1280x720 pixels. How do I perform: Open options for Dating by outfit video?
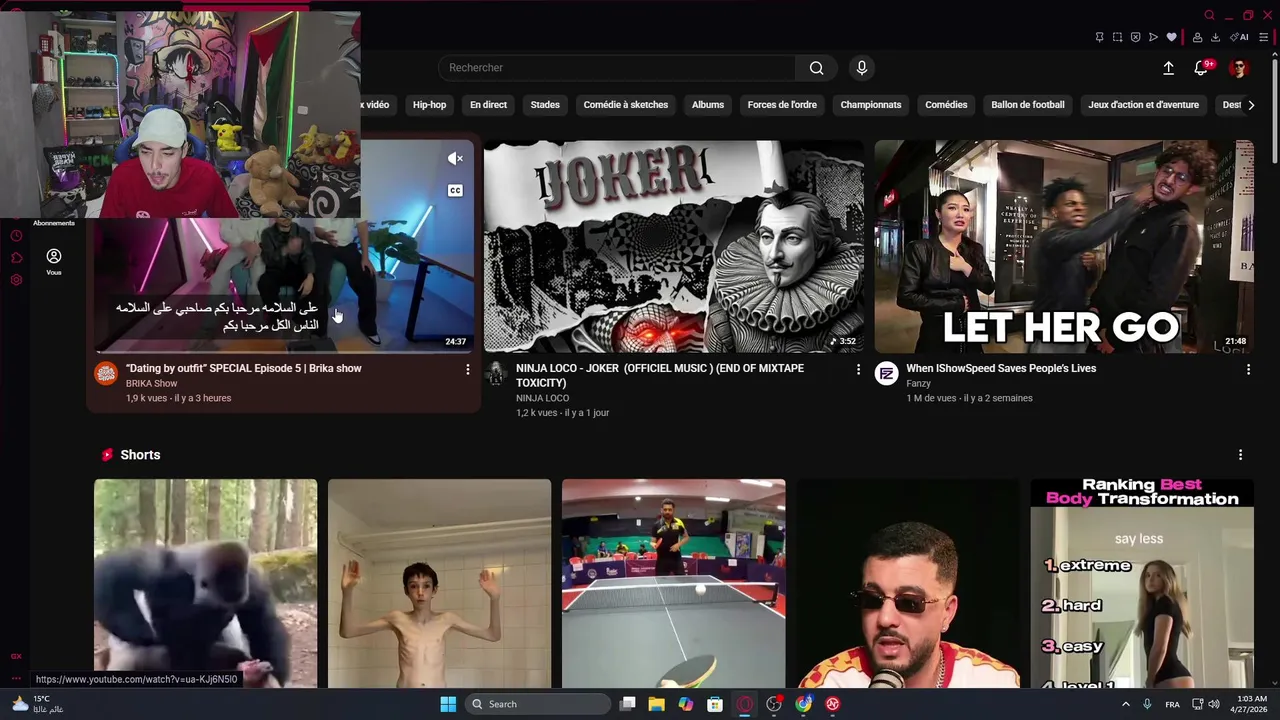tap(467, 370)
